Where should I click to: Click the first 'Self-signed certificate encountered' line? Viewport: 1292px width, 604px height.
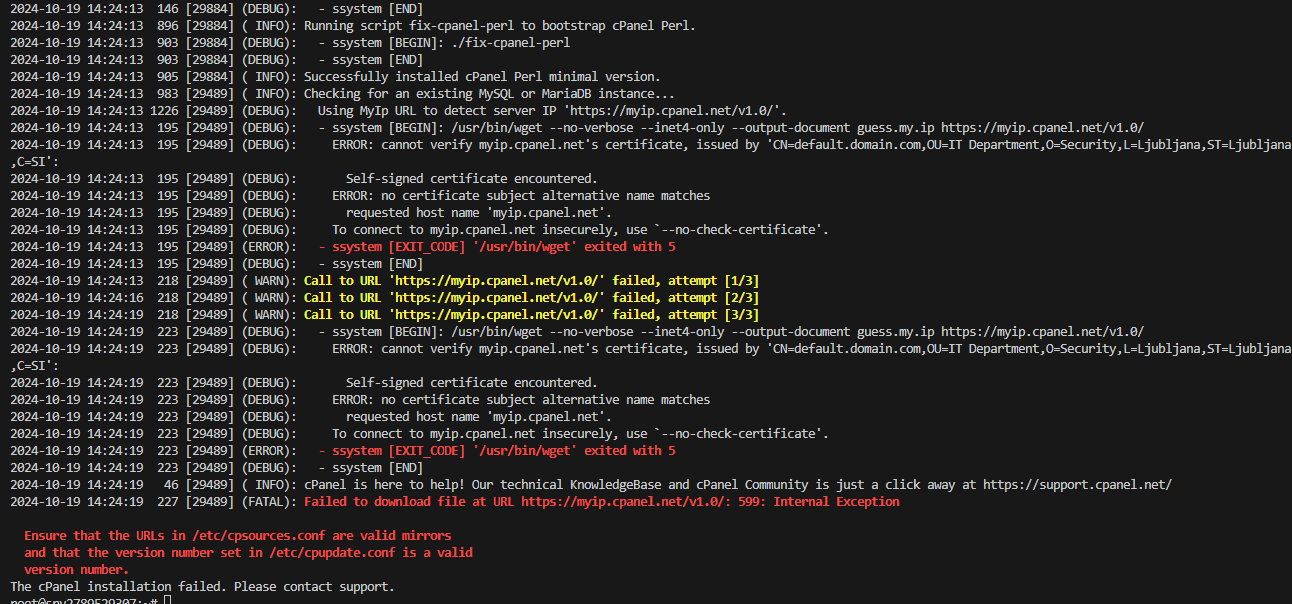[x=471, y=179]
